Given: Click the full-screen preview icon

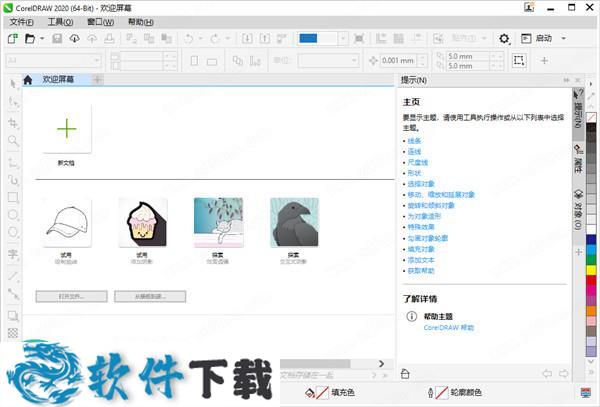Looking at the screenshot, I should (x=359, y=39).
